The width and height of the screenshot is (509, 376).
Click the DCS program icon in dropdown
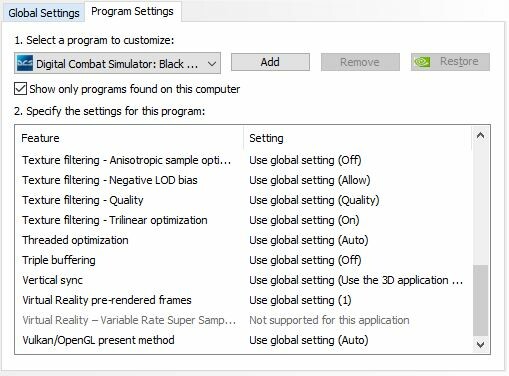[x=25, y=63]
